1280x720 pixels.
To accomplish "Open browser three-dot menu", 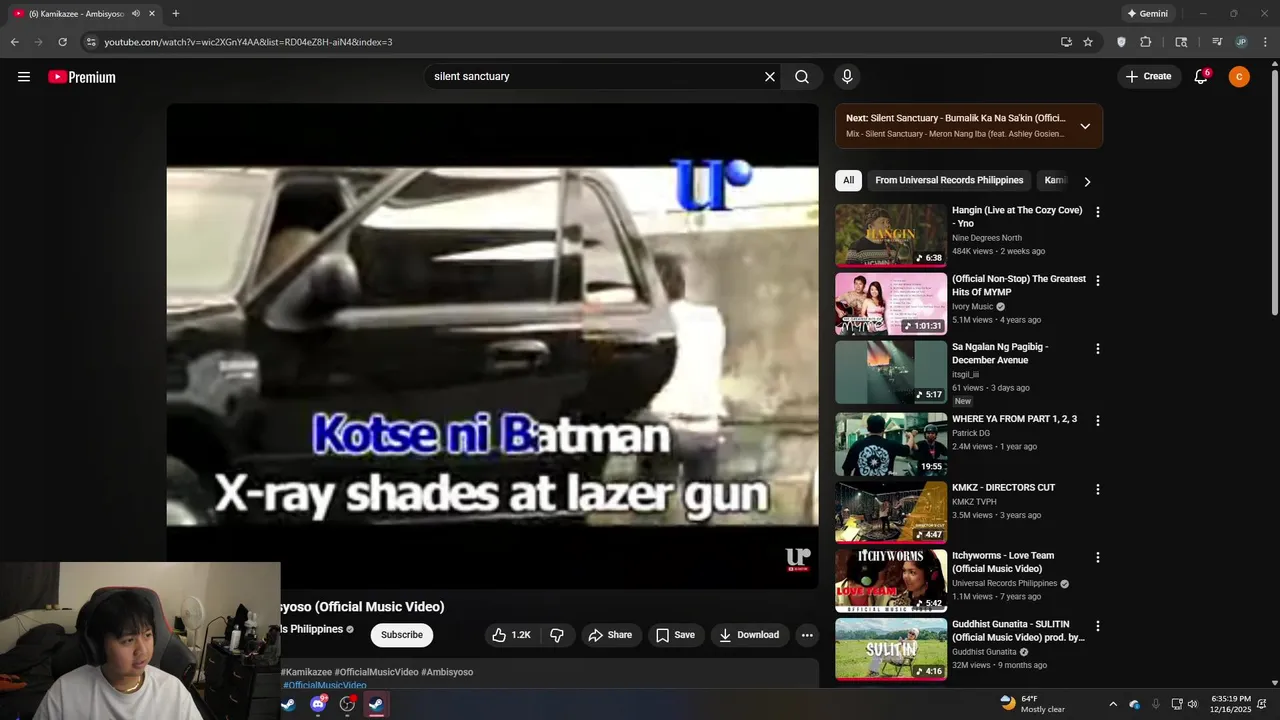I will (1265, 42).
